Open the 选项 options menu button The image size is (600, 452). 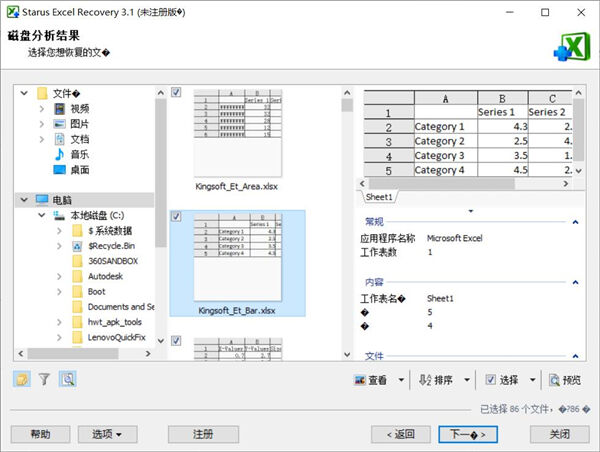pyautogui.click(x=108, y=434)
